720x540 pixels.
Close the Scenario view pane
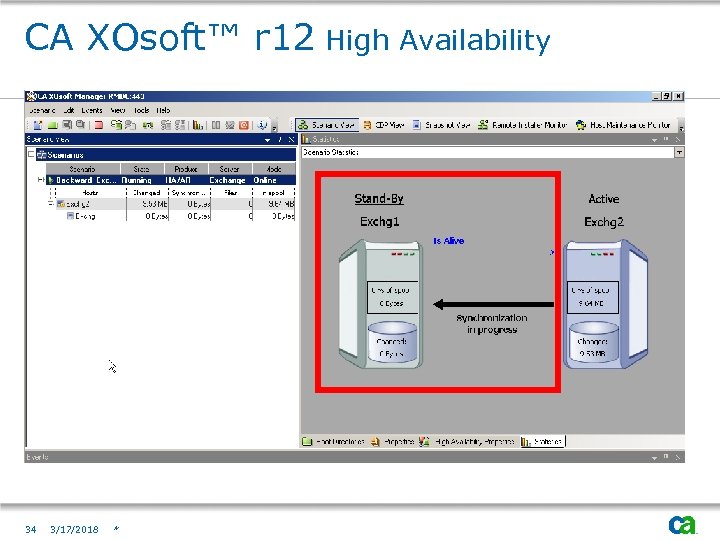tap(291, 140)
